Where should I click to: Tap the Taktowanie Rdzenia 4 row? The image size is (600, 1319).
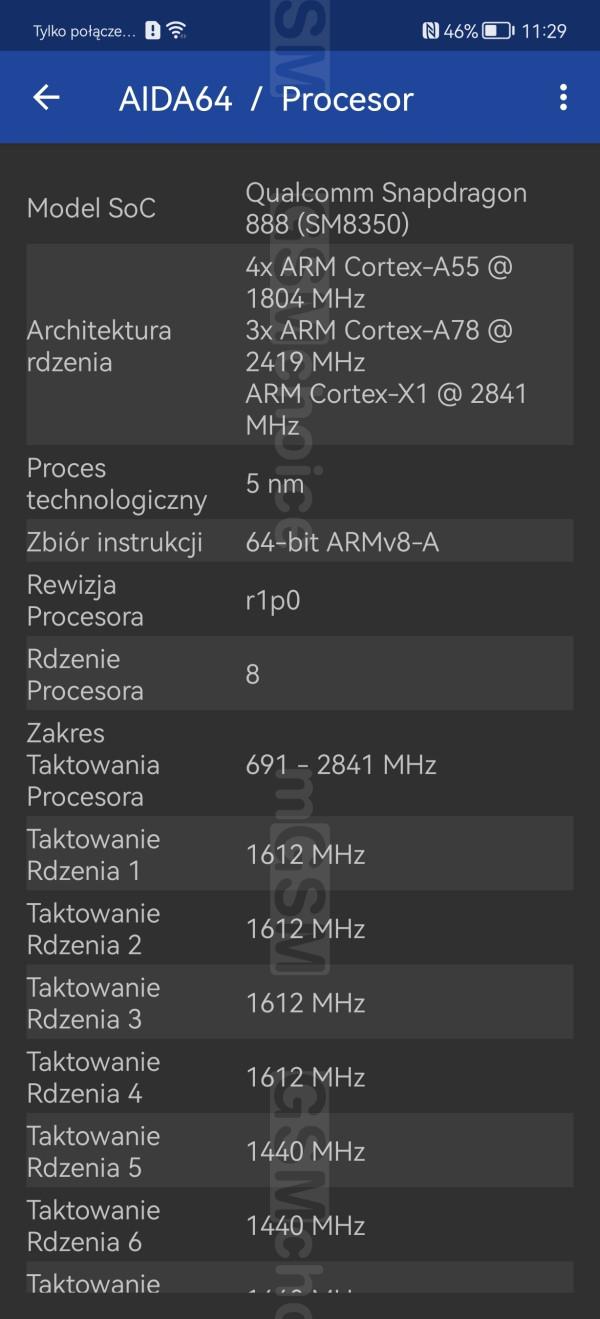pyautogui.click(x=299, y=1076)
